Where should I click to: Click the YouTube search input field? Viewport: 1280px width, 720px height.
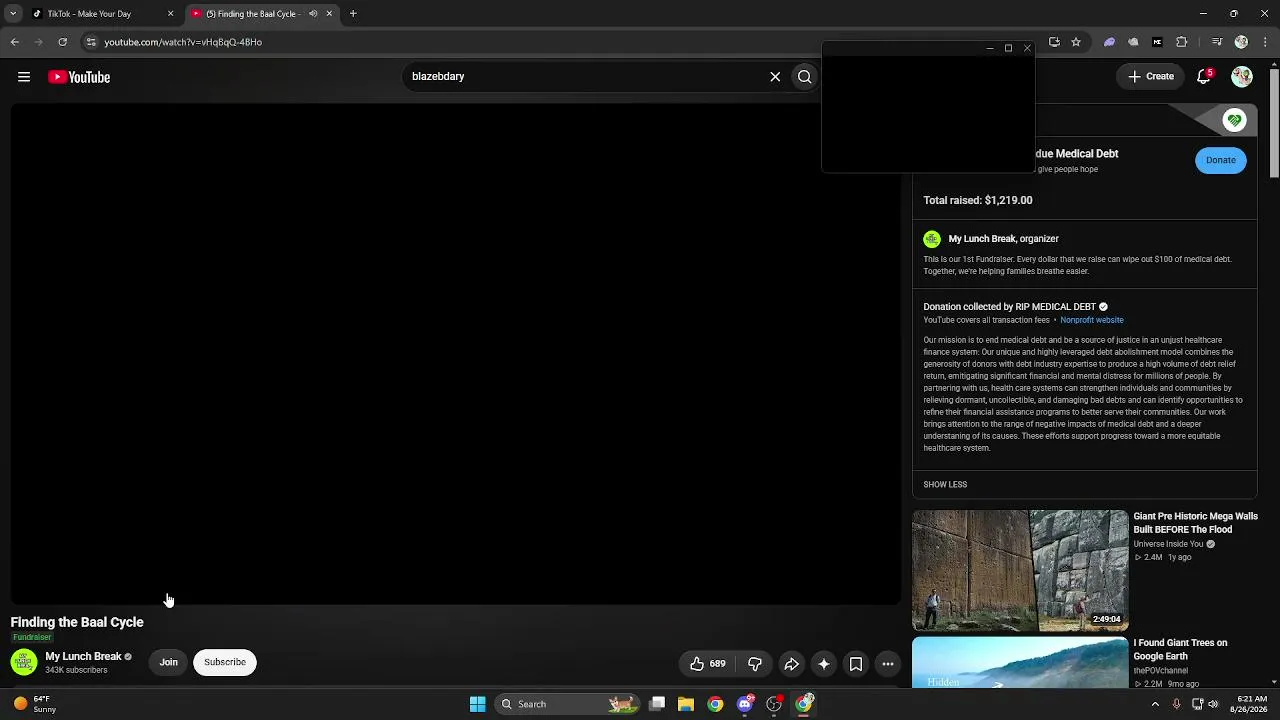point(583,77)
